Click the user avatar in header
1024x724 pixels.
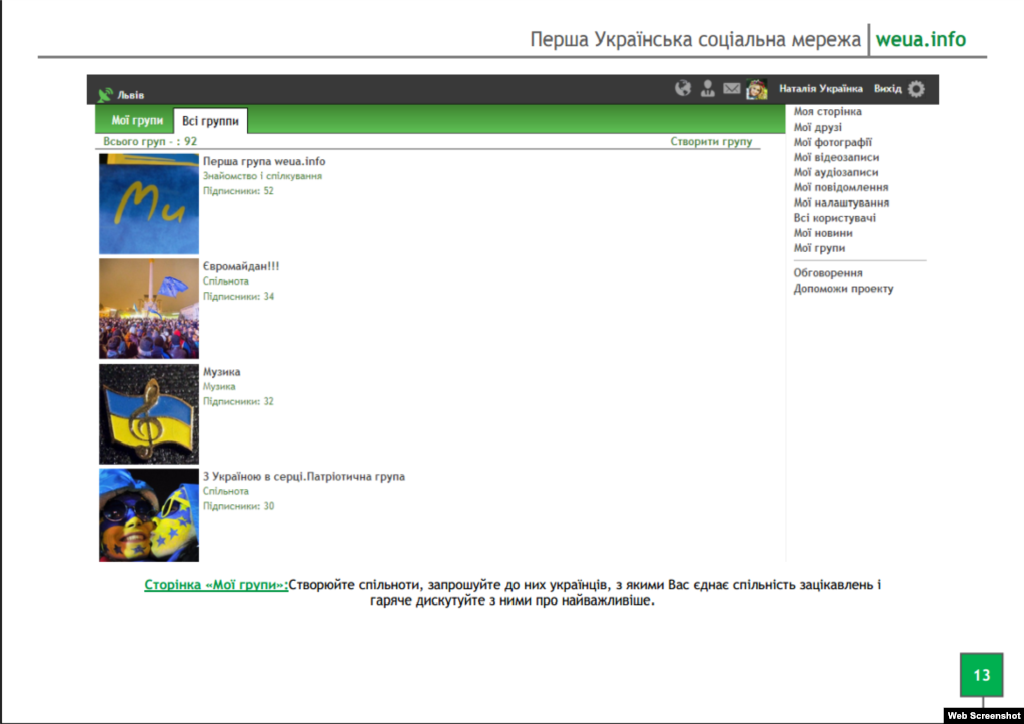(x=757, y=89)
